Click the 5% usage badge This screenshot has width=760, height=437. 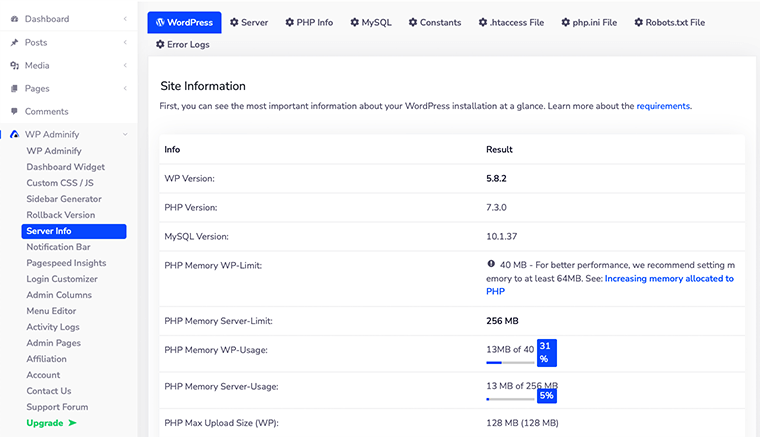[x=547, y=395]
